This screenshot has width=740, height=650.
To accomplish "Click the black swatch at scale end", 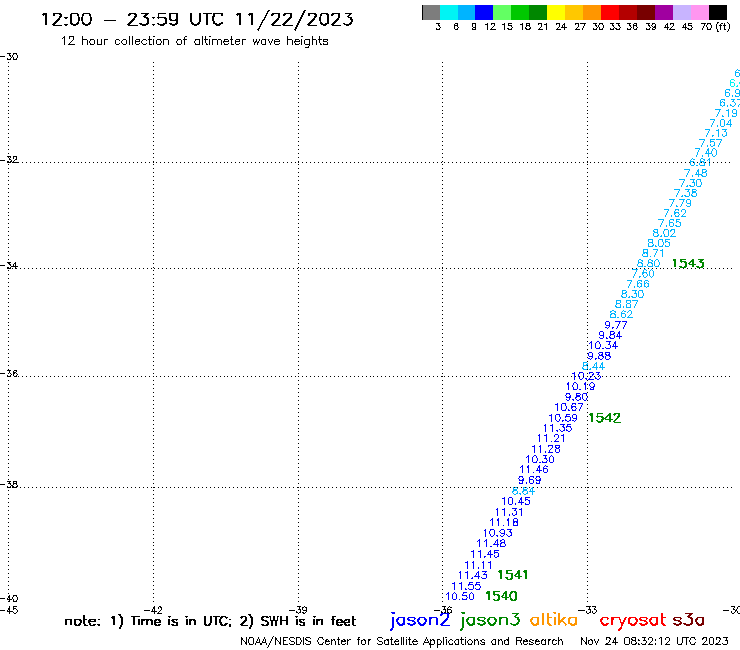I will (x=717, y=12).
